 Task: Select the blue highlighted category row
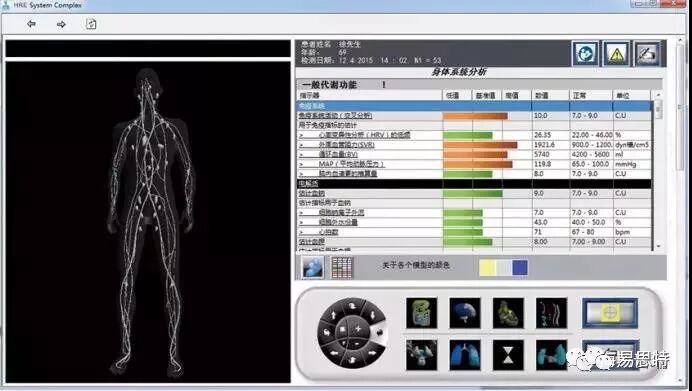474,106
